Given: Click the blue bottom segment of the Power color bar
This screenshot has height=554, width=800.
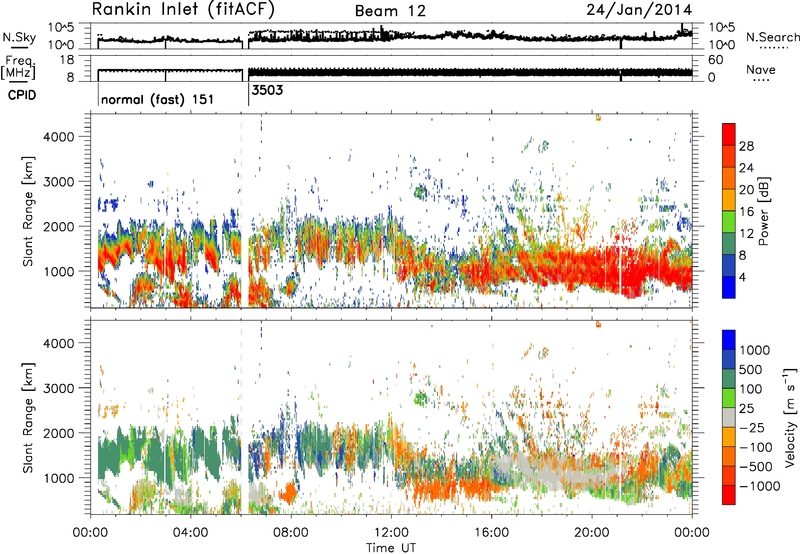Looking at the screenshot, I should coord(729,287).
